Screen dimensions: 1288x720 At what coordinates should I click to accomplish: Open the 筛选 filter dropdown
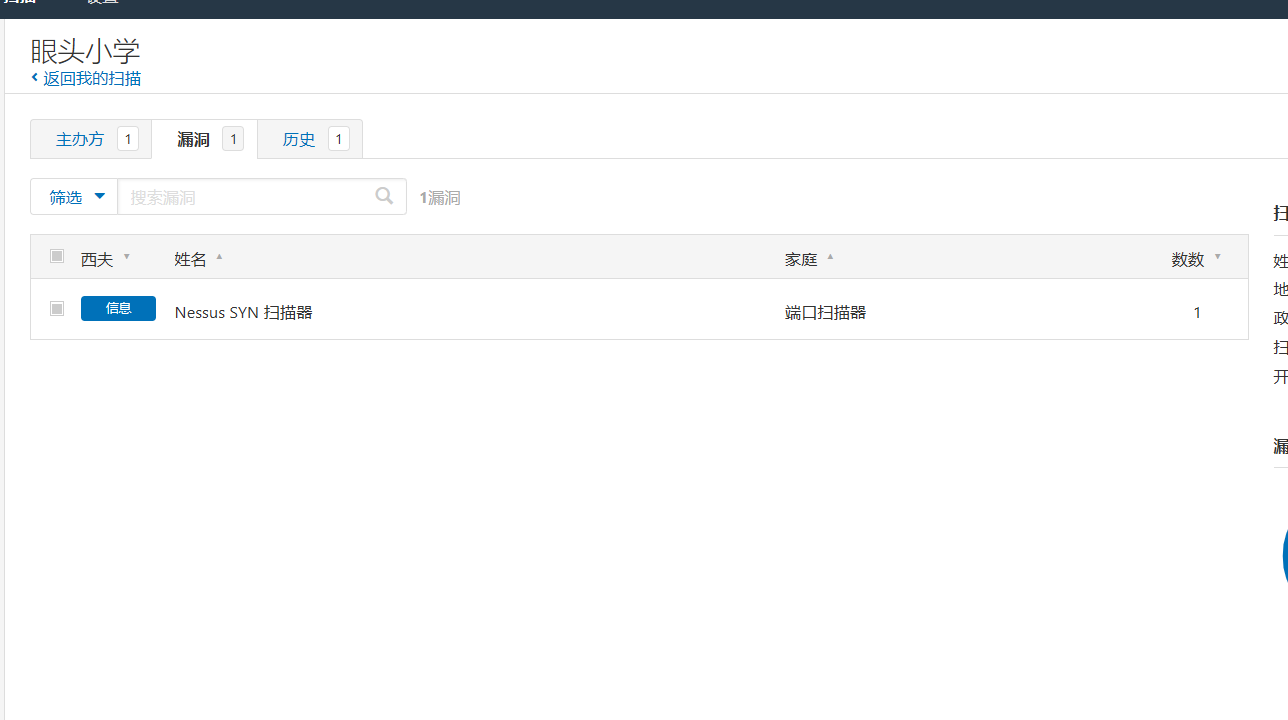tap(74, 197)
